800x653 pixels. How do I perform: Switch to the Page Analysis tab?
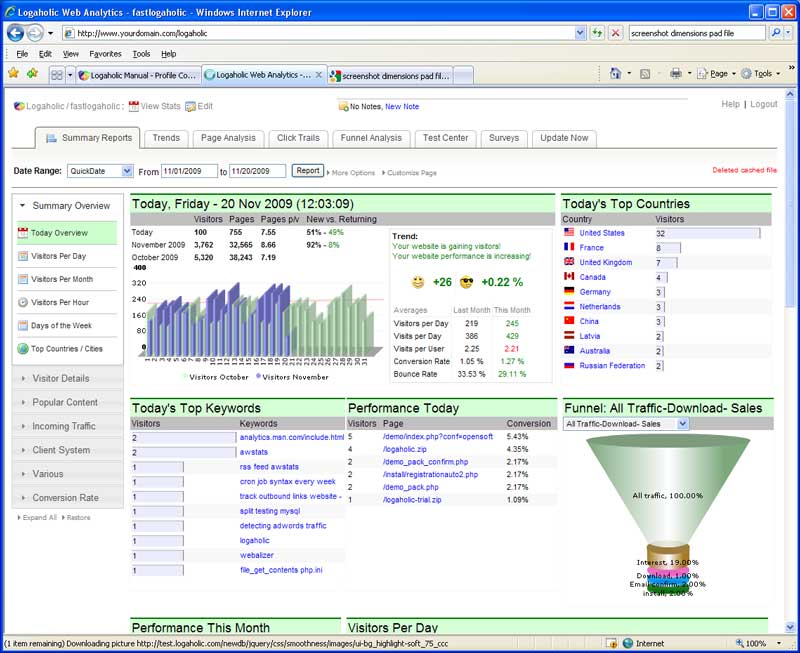click(x=228, y=138)
